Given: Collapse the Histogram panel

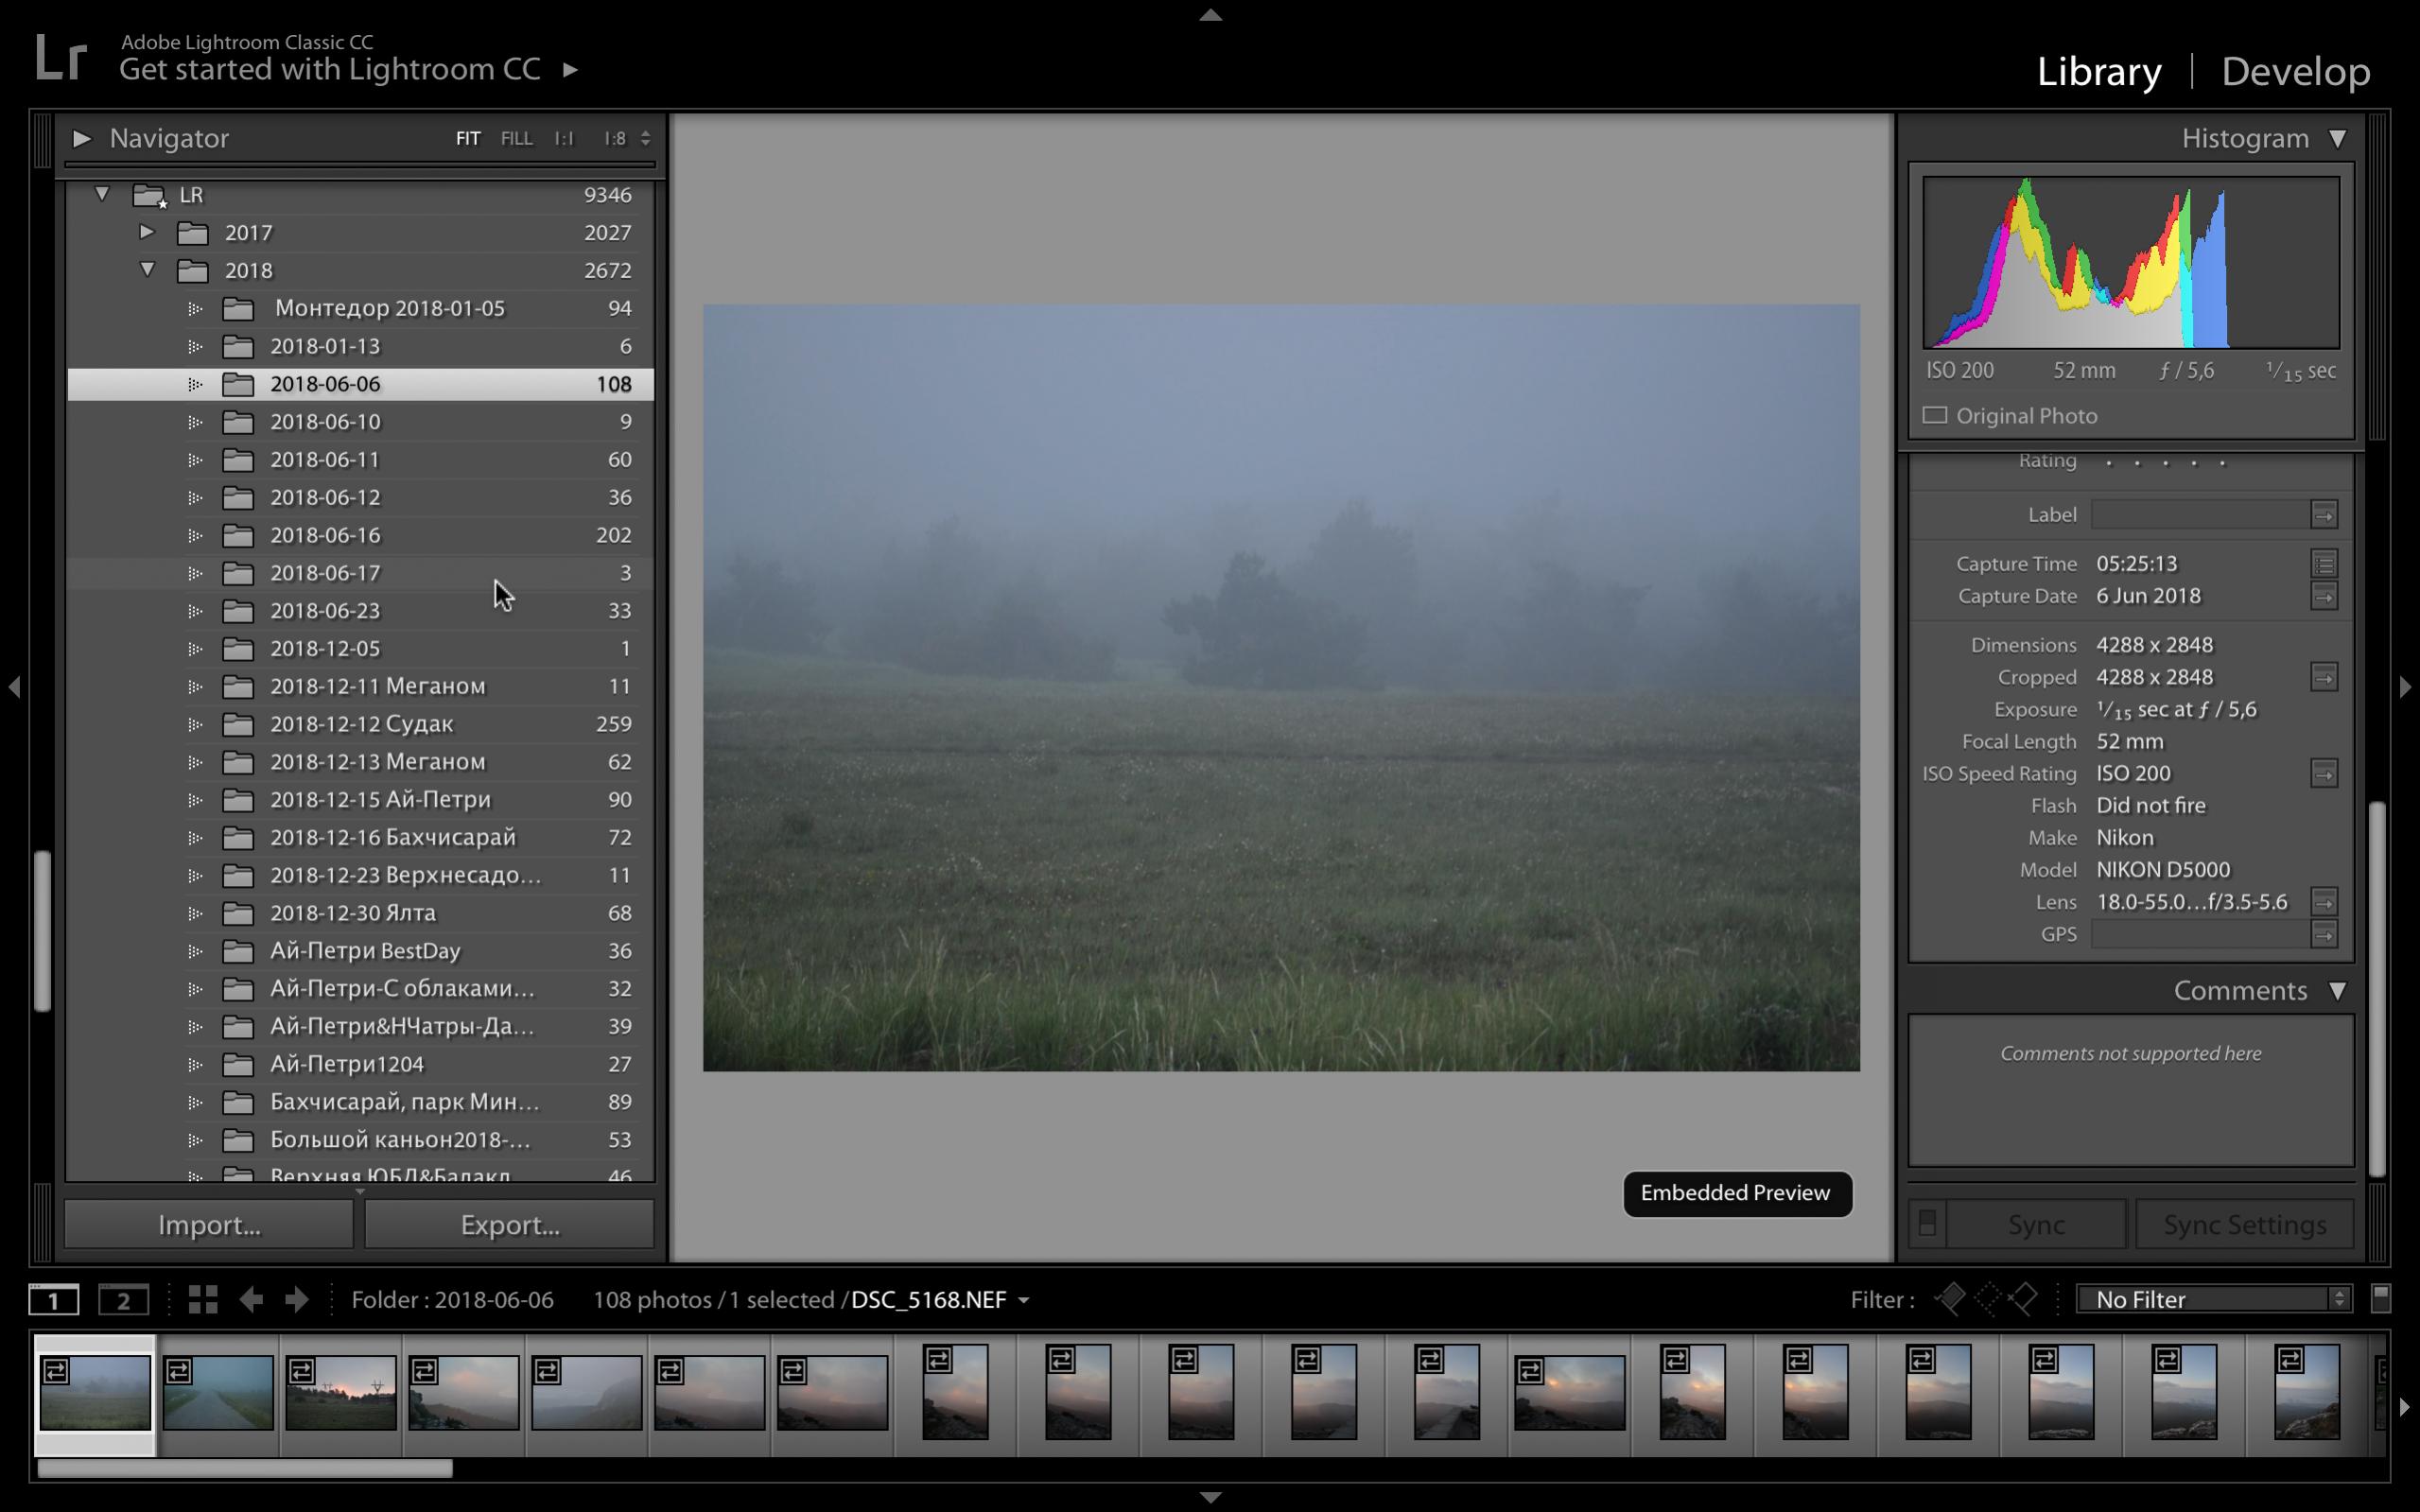Looking at the screenshot, I should pyautogui.click(x=2337, y=138).
